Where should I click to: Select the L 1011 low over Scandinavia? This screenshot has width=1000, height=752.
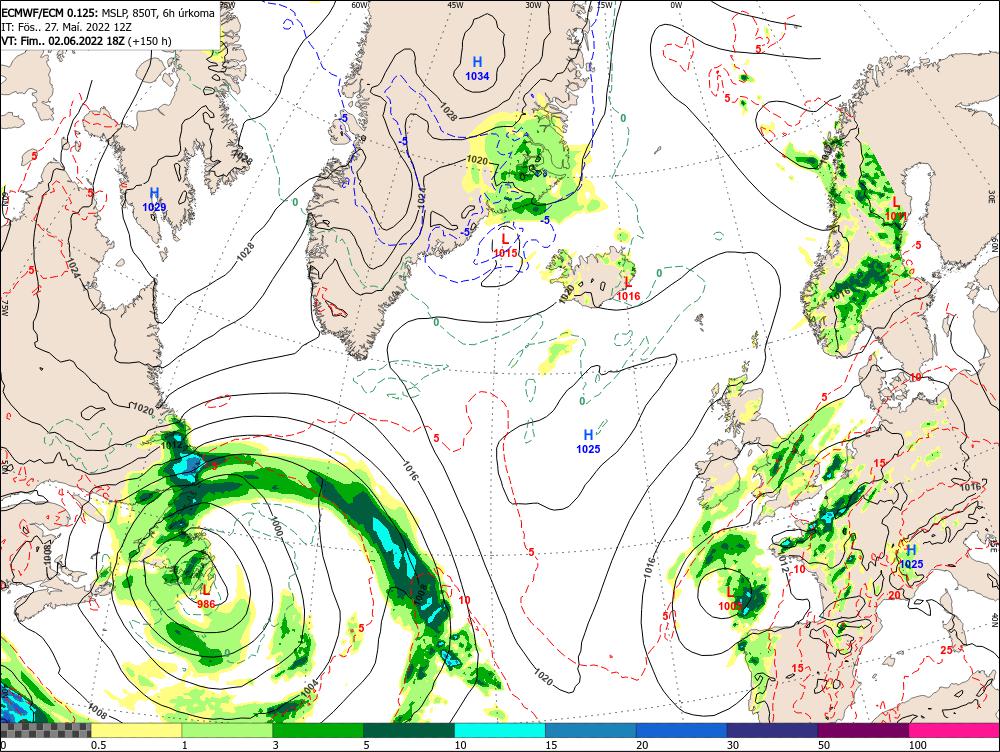[895, 209]
